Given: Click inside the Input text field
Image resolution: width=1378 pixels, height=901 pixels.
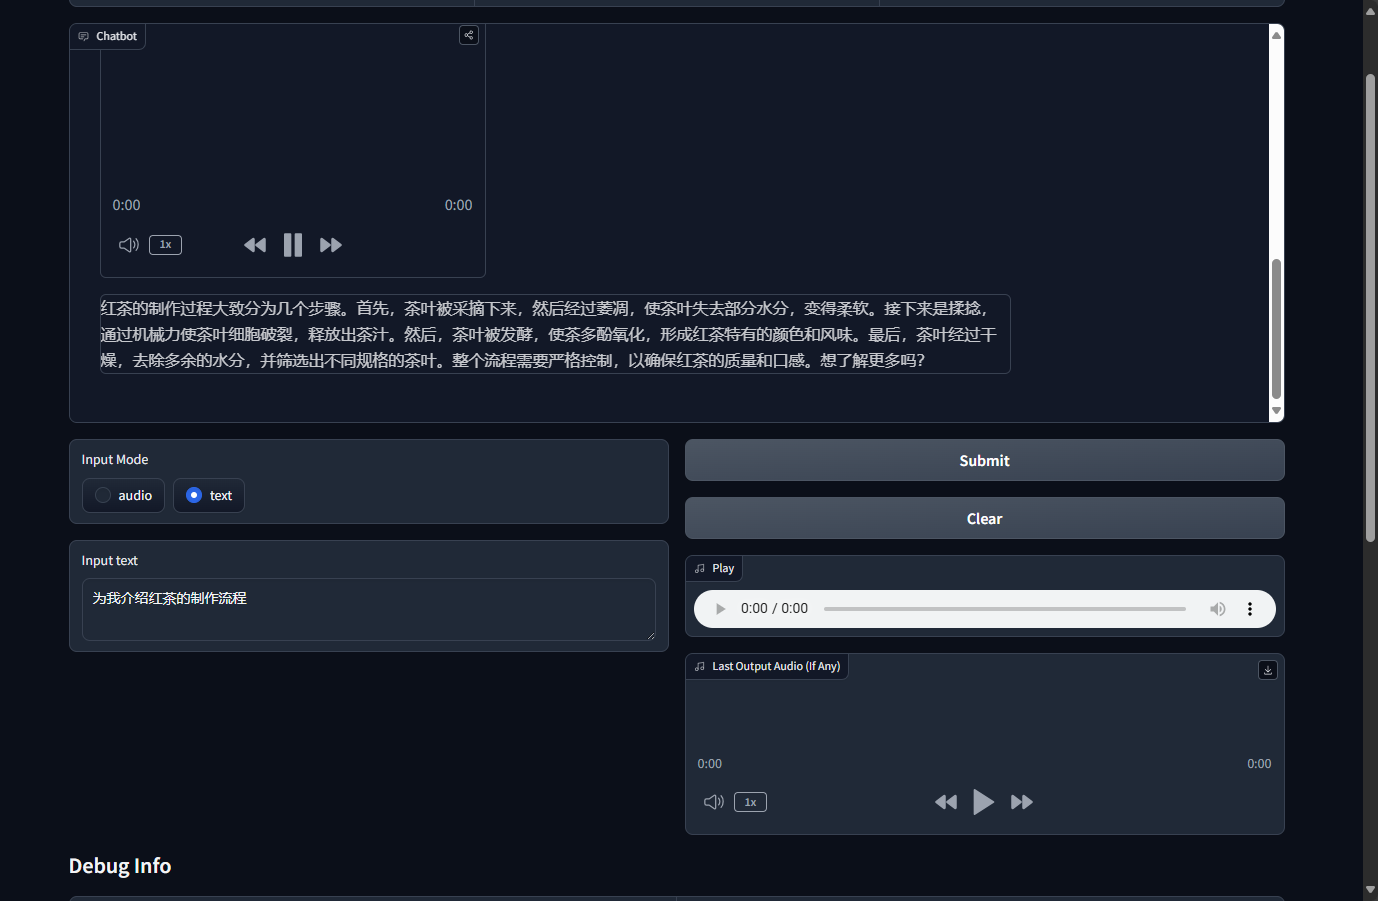Looking at the screenshot, I should [x=368, y=609].
